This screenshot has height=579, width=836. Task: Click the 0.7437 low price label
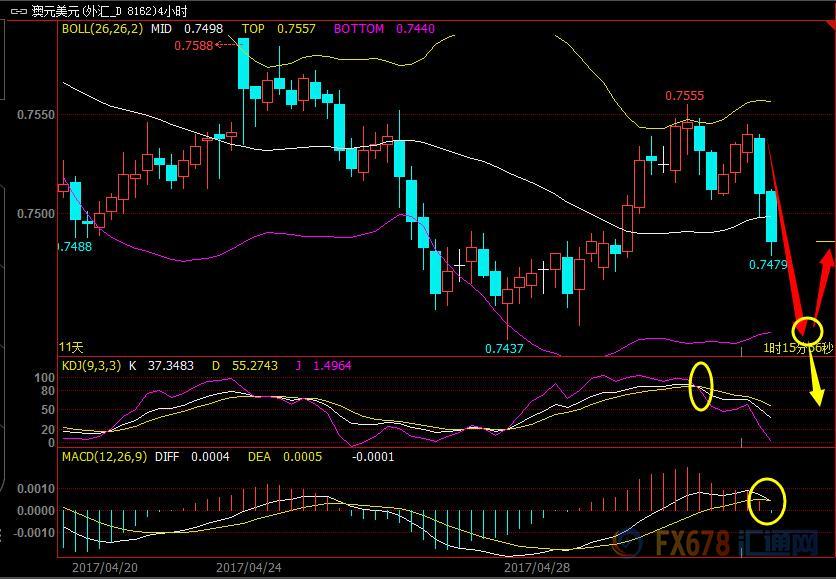pyautogui.click(x=504, y=348)
